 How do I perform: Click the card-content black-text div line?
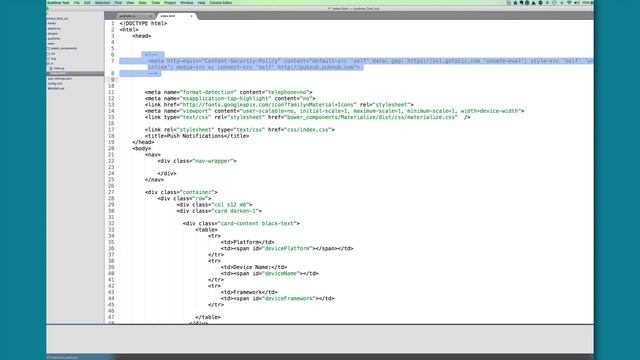pyautogui.click(x=241, y=223)
